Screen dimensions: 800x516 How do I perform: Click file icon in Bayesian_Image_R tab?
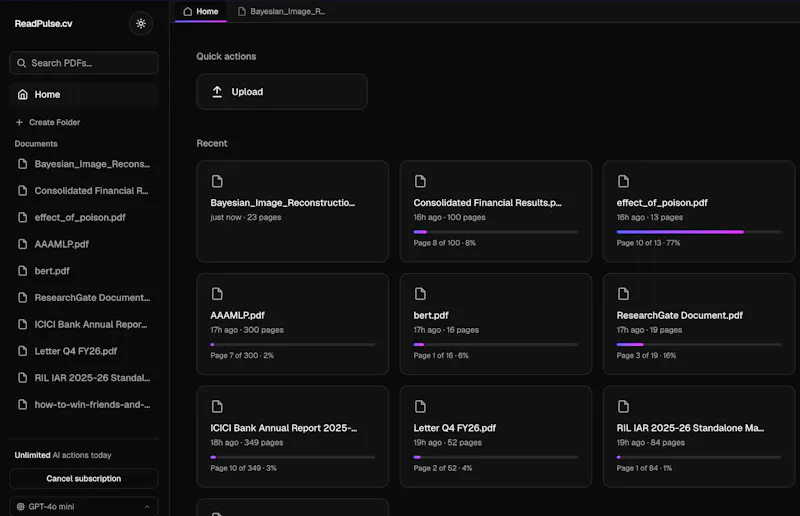(x=242, y=11)
